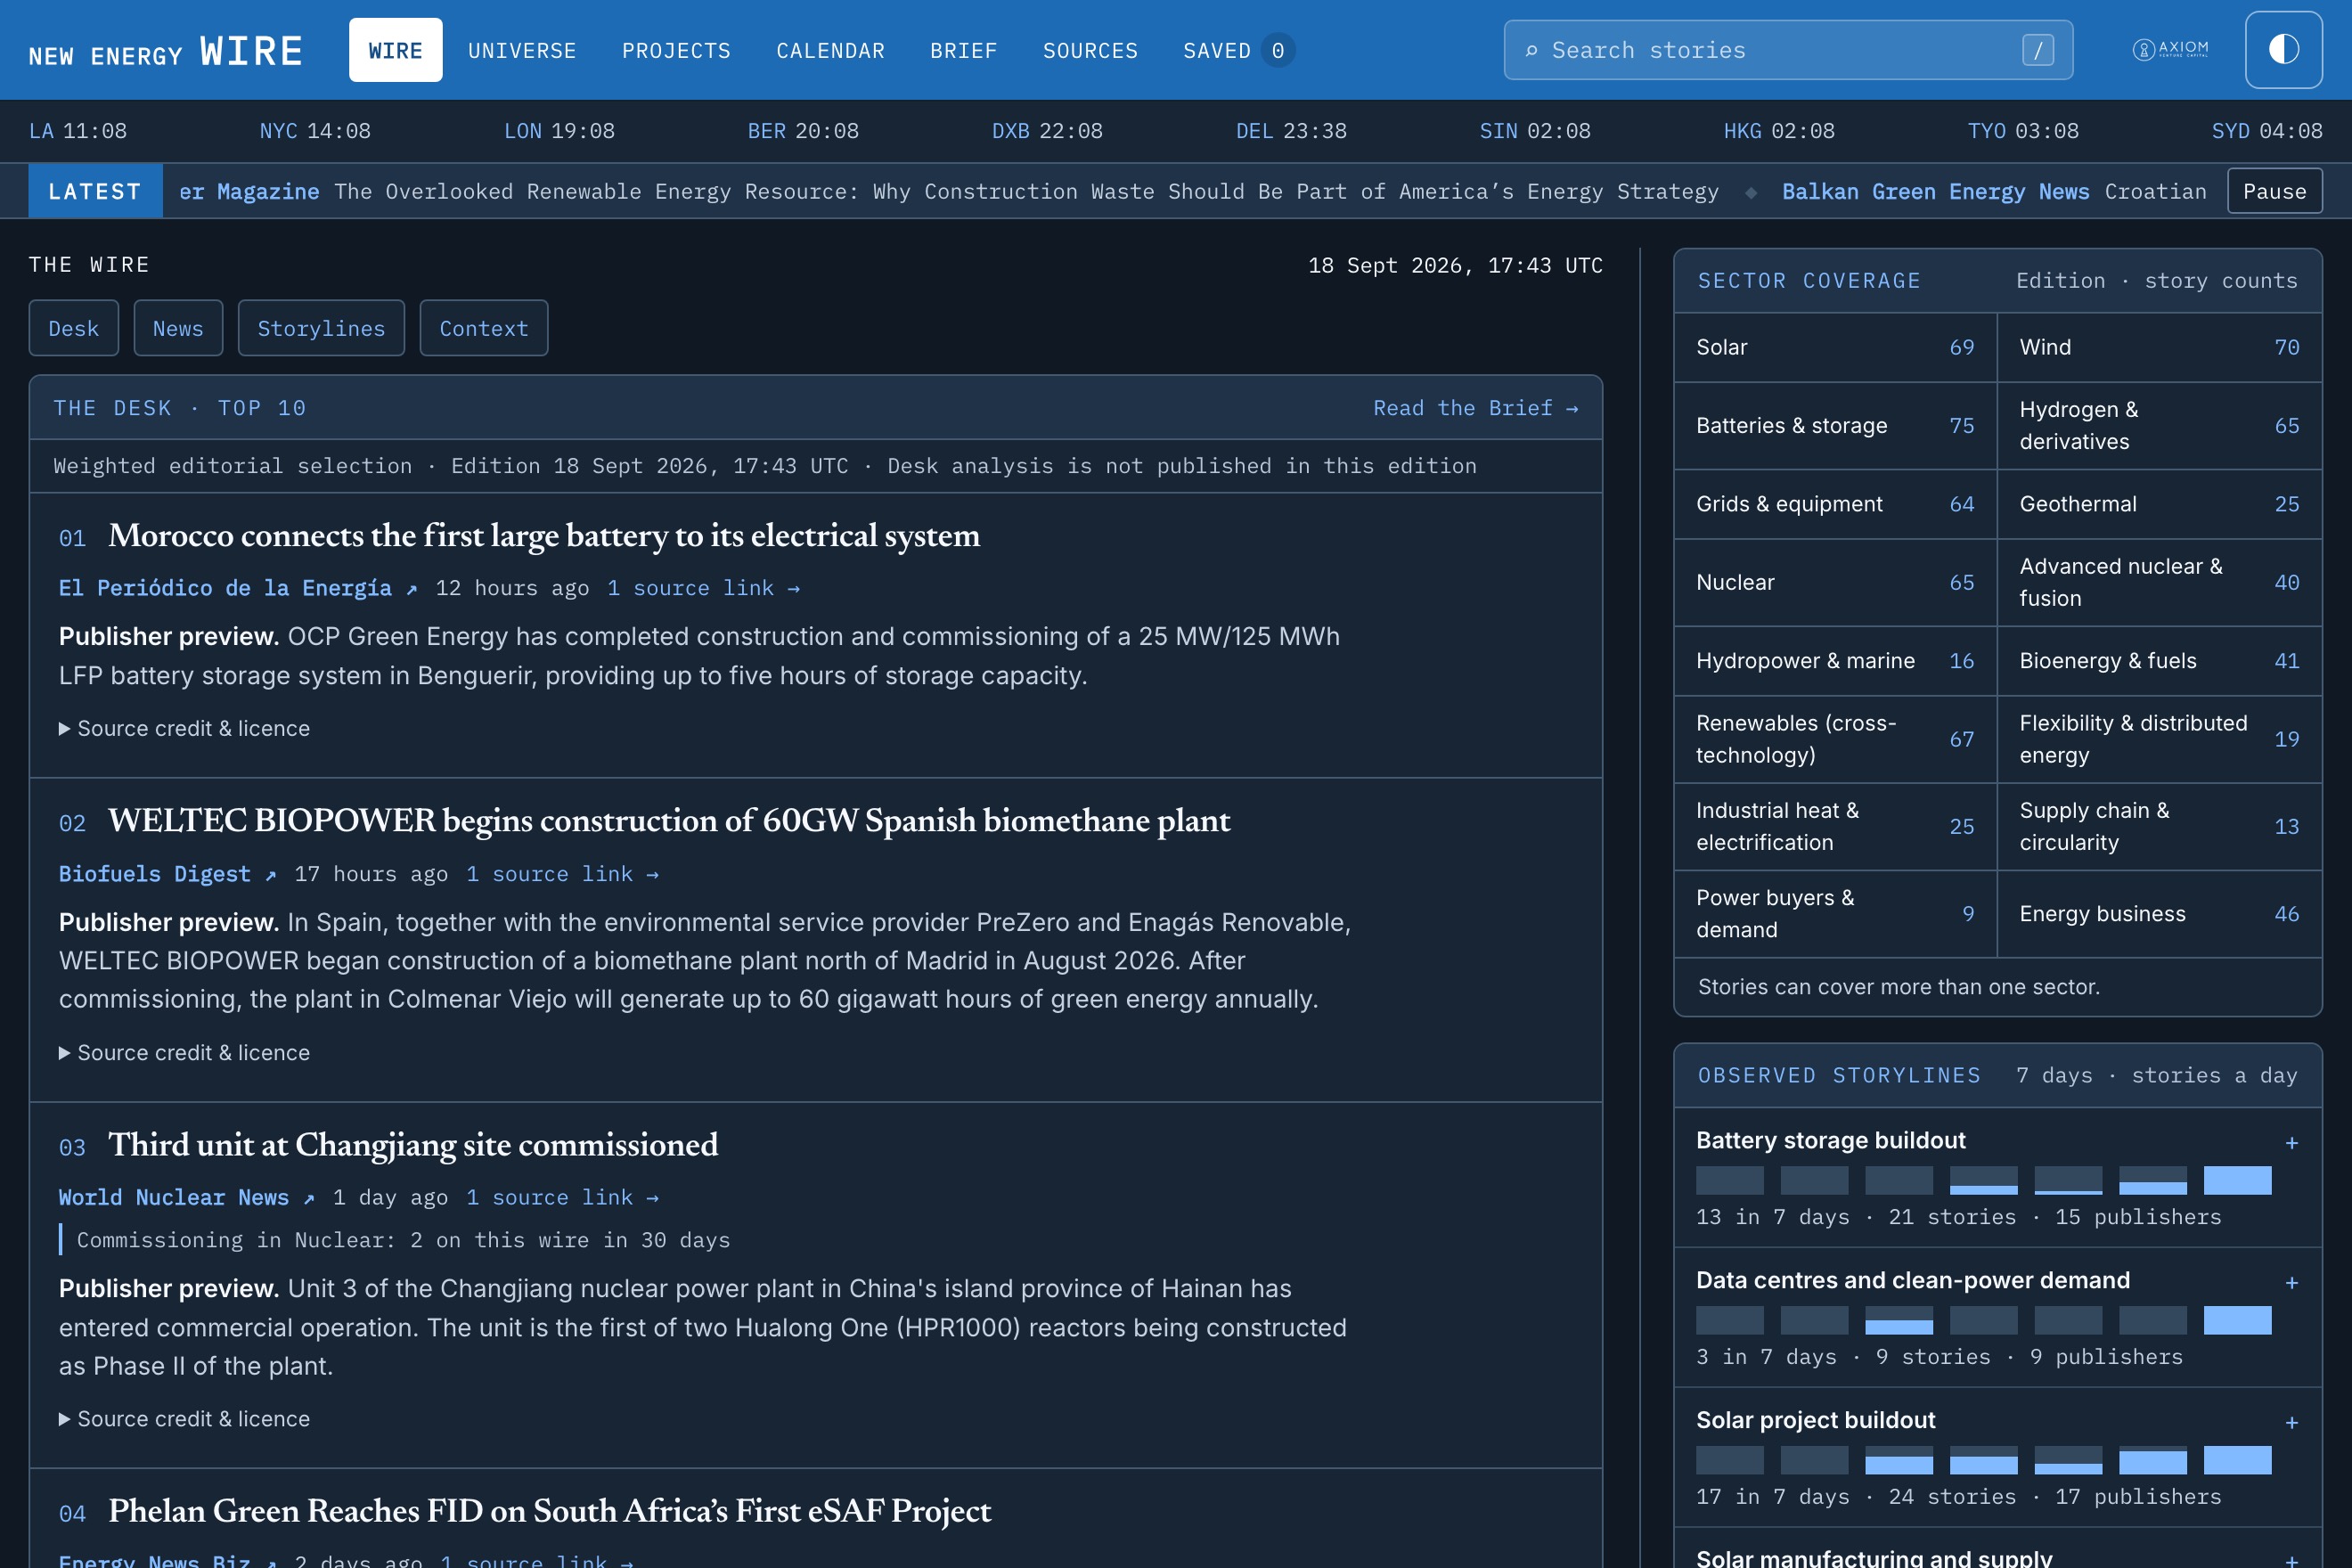This screenshot has width=2352, height=1568.
Task: Click last day bar of Solar project chart
Action: click(x=2237, y=1460)
